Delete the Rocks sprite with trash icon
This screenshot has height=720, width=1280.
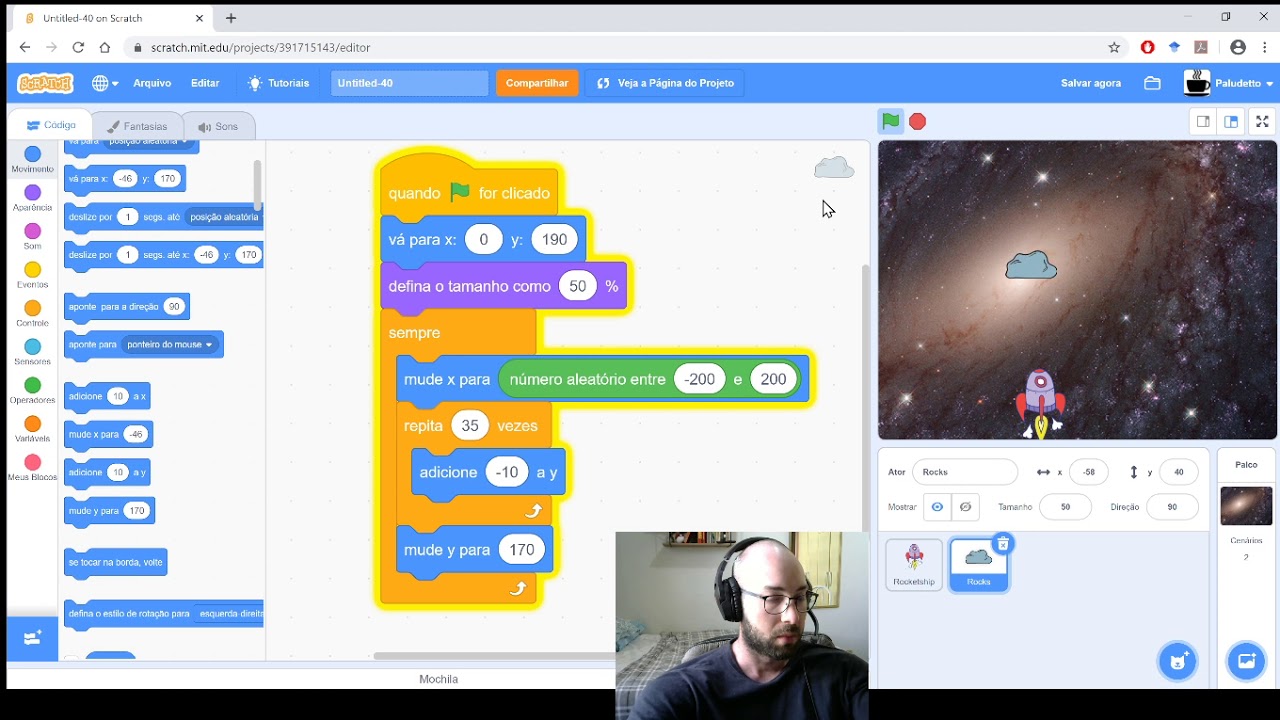tap(1003, 543)
